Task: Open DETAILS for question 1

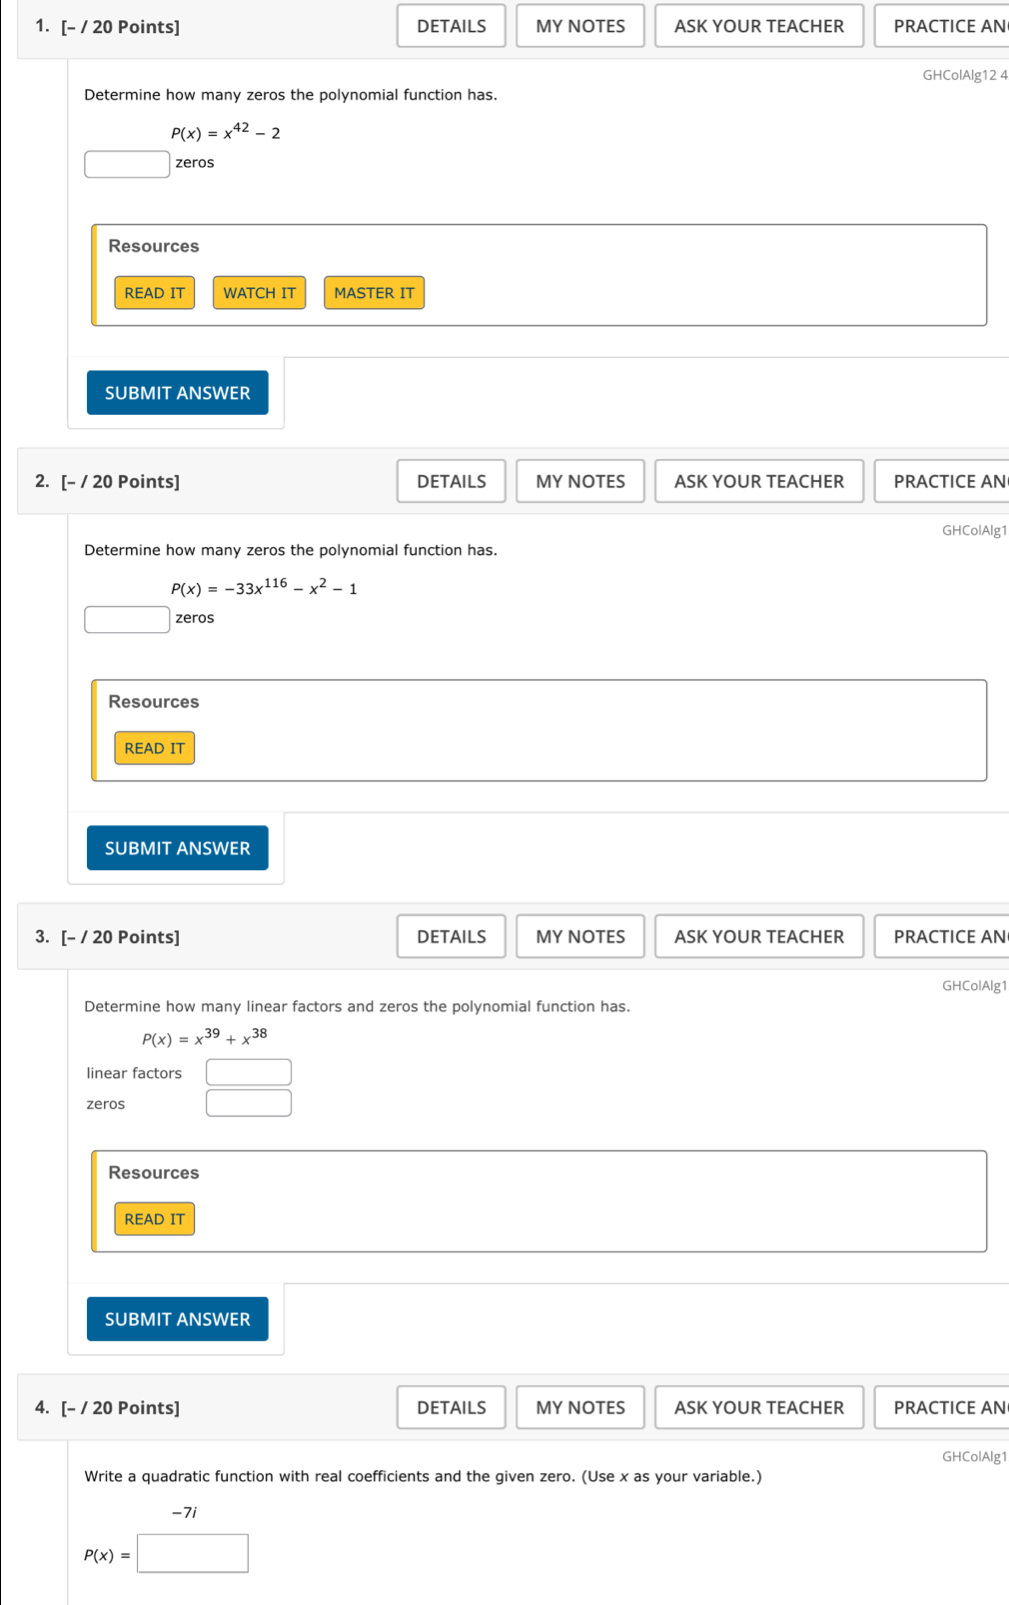Action: (450, 26)
